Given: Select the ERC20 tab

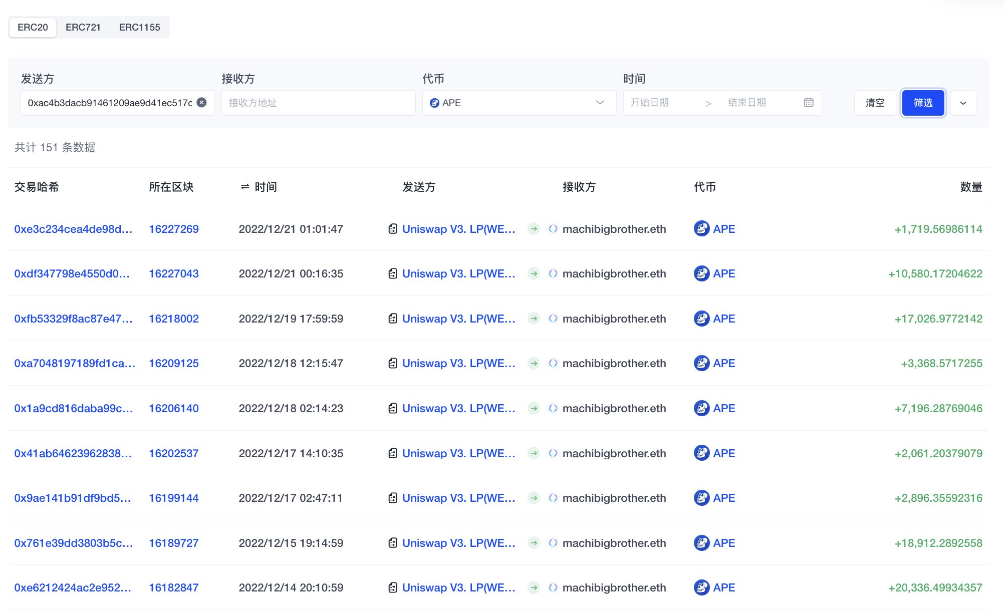Looking at the screenshot, I should (33, 27).
